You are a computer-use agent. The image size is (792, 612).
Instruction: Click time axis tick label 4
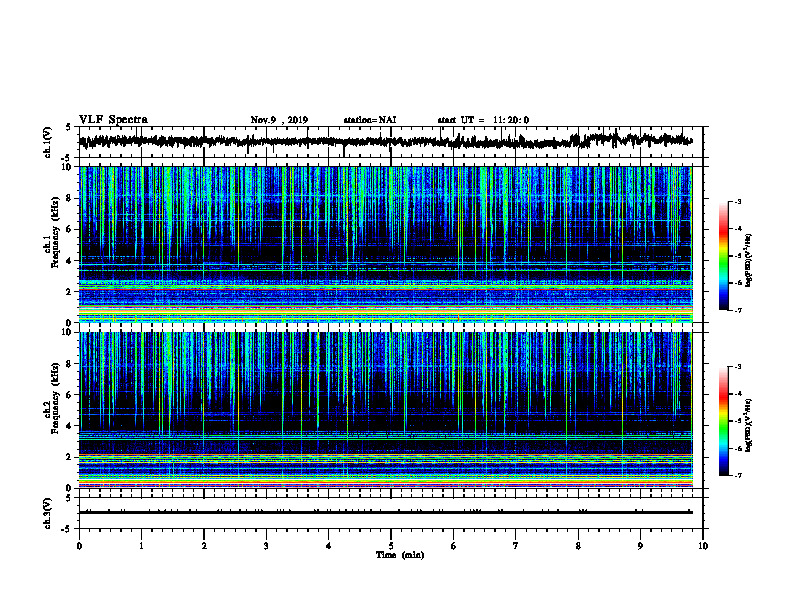pos(328,546)
